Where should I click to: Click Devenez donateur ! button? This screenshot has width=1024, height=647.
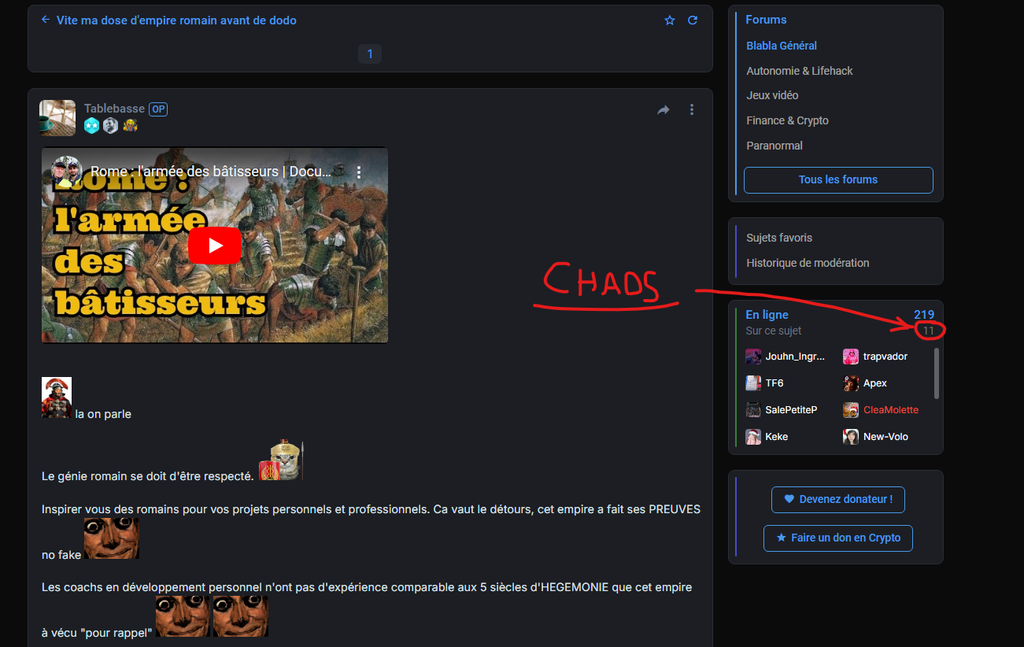tap(838, 499)
